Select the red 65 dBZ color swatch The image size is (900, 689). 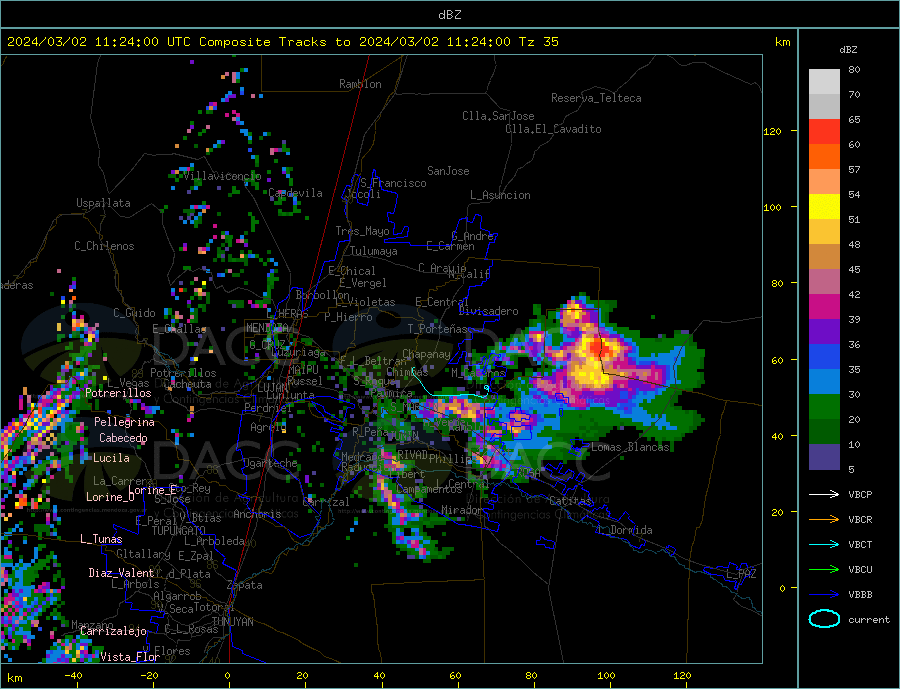pyautogui.click(x=824, y=131)
